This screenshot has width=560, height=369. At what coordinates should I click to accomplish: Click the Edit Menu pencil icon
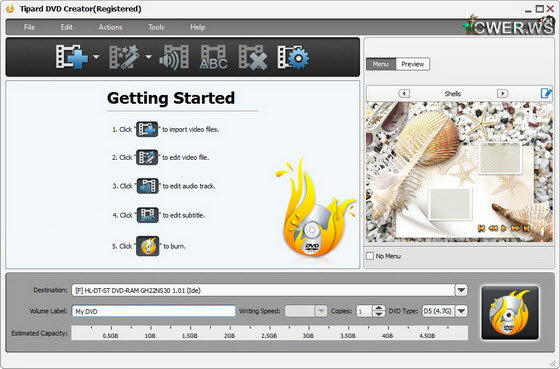point(546,93)
